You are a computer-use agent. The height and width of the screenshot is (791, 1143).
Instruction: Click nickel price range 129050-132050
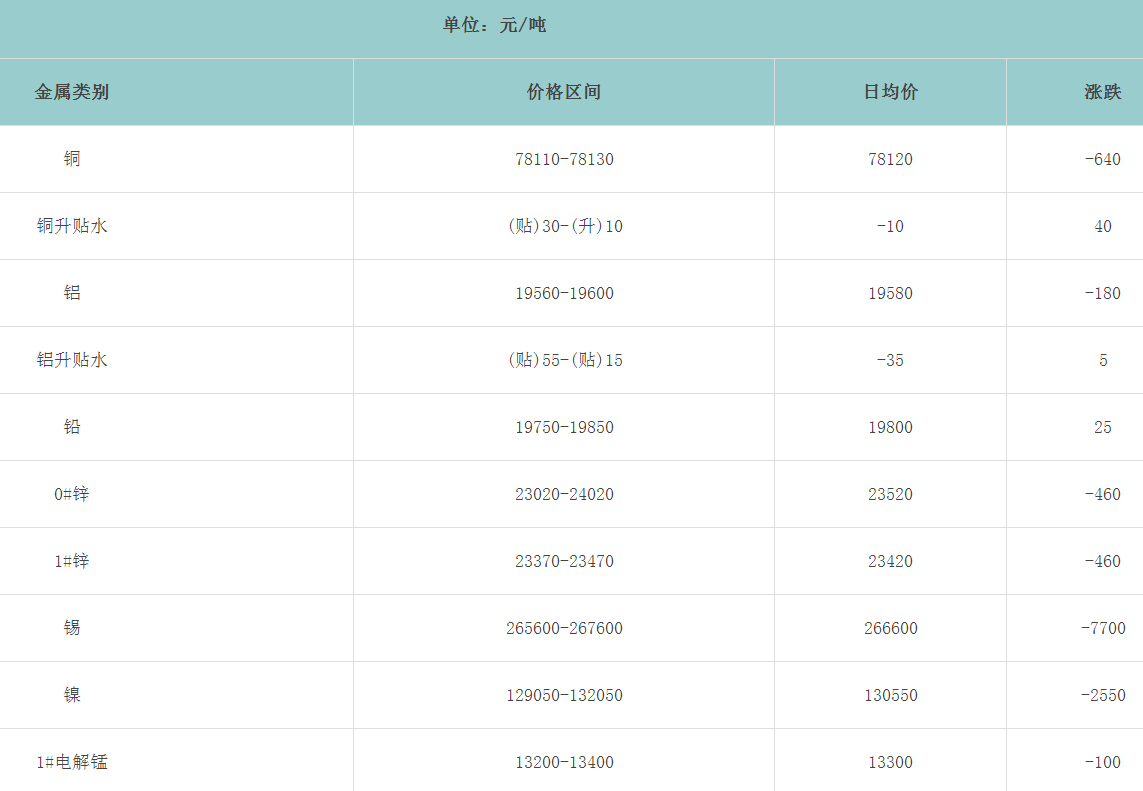[x=564, y=695]
